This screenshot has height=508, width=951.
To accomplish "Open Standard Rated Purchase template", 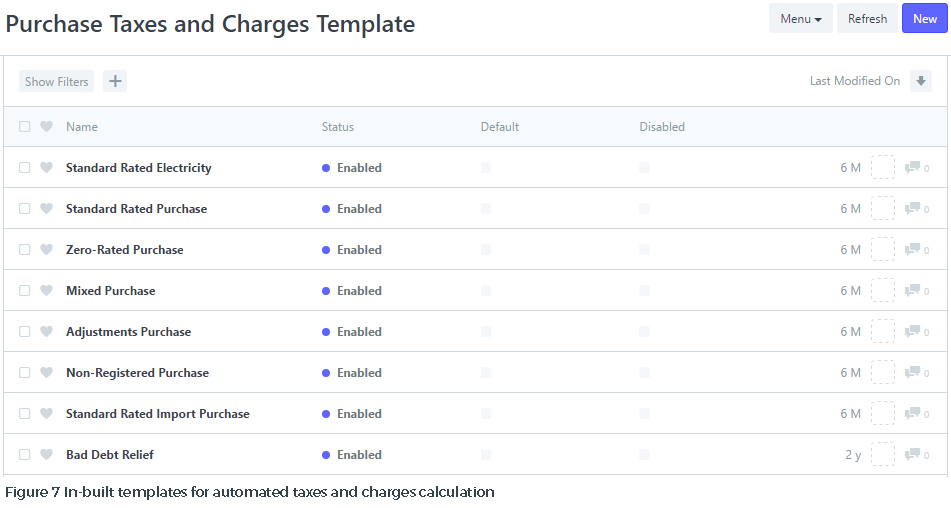I will pyautogui.click(x=136, y=209).
